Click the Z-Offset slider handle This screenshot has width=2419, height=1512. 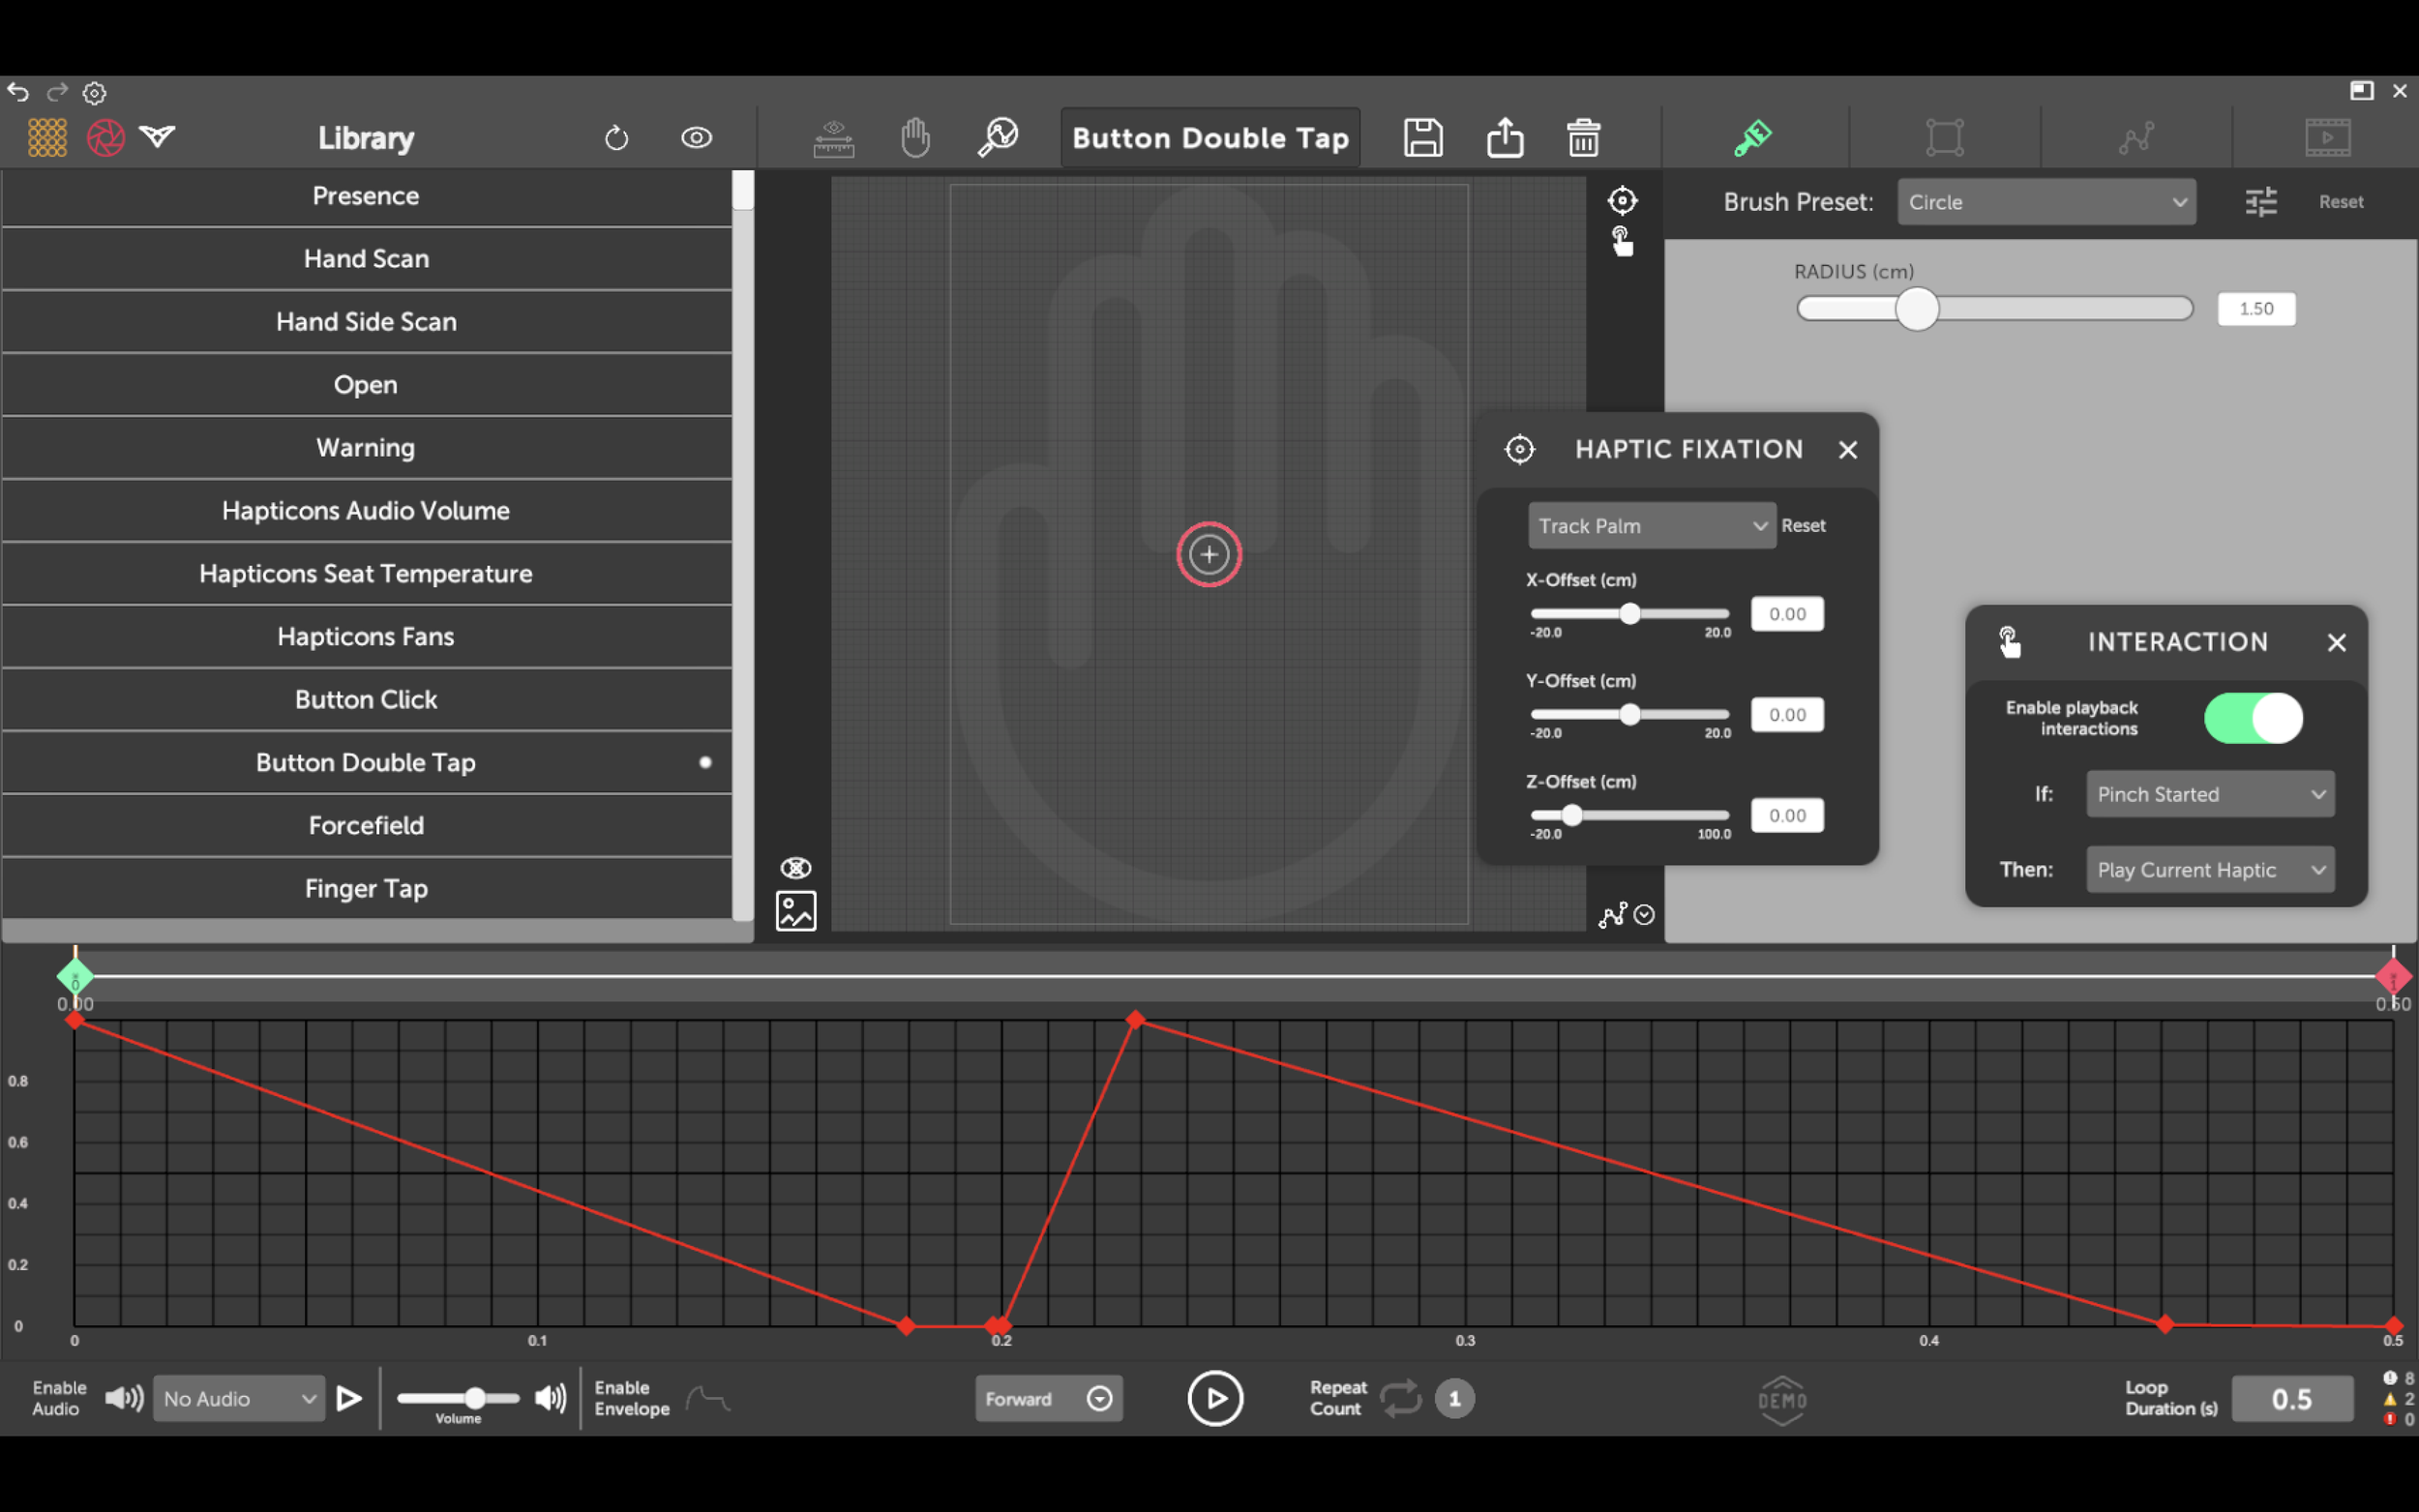tap(1572, 815)
